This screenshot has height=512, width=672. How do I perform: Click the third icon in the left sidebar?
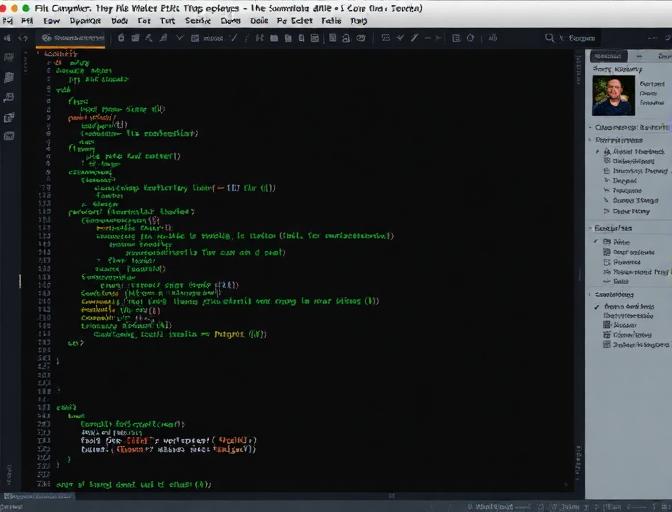pyautogui.click(x=9, y=97)
